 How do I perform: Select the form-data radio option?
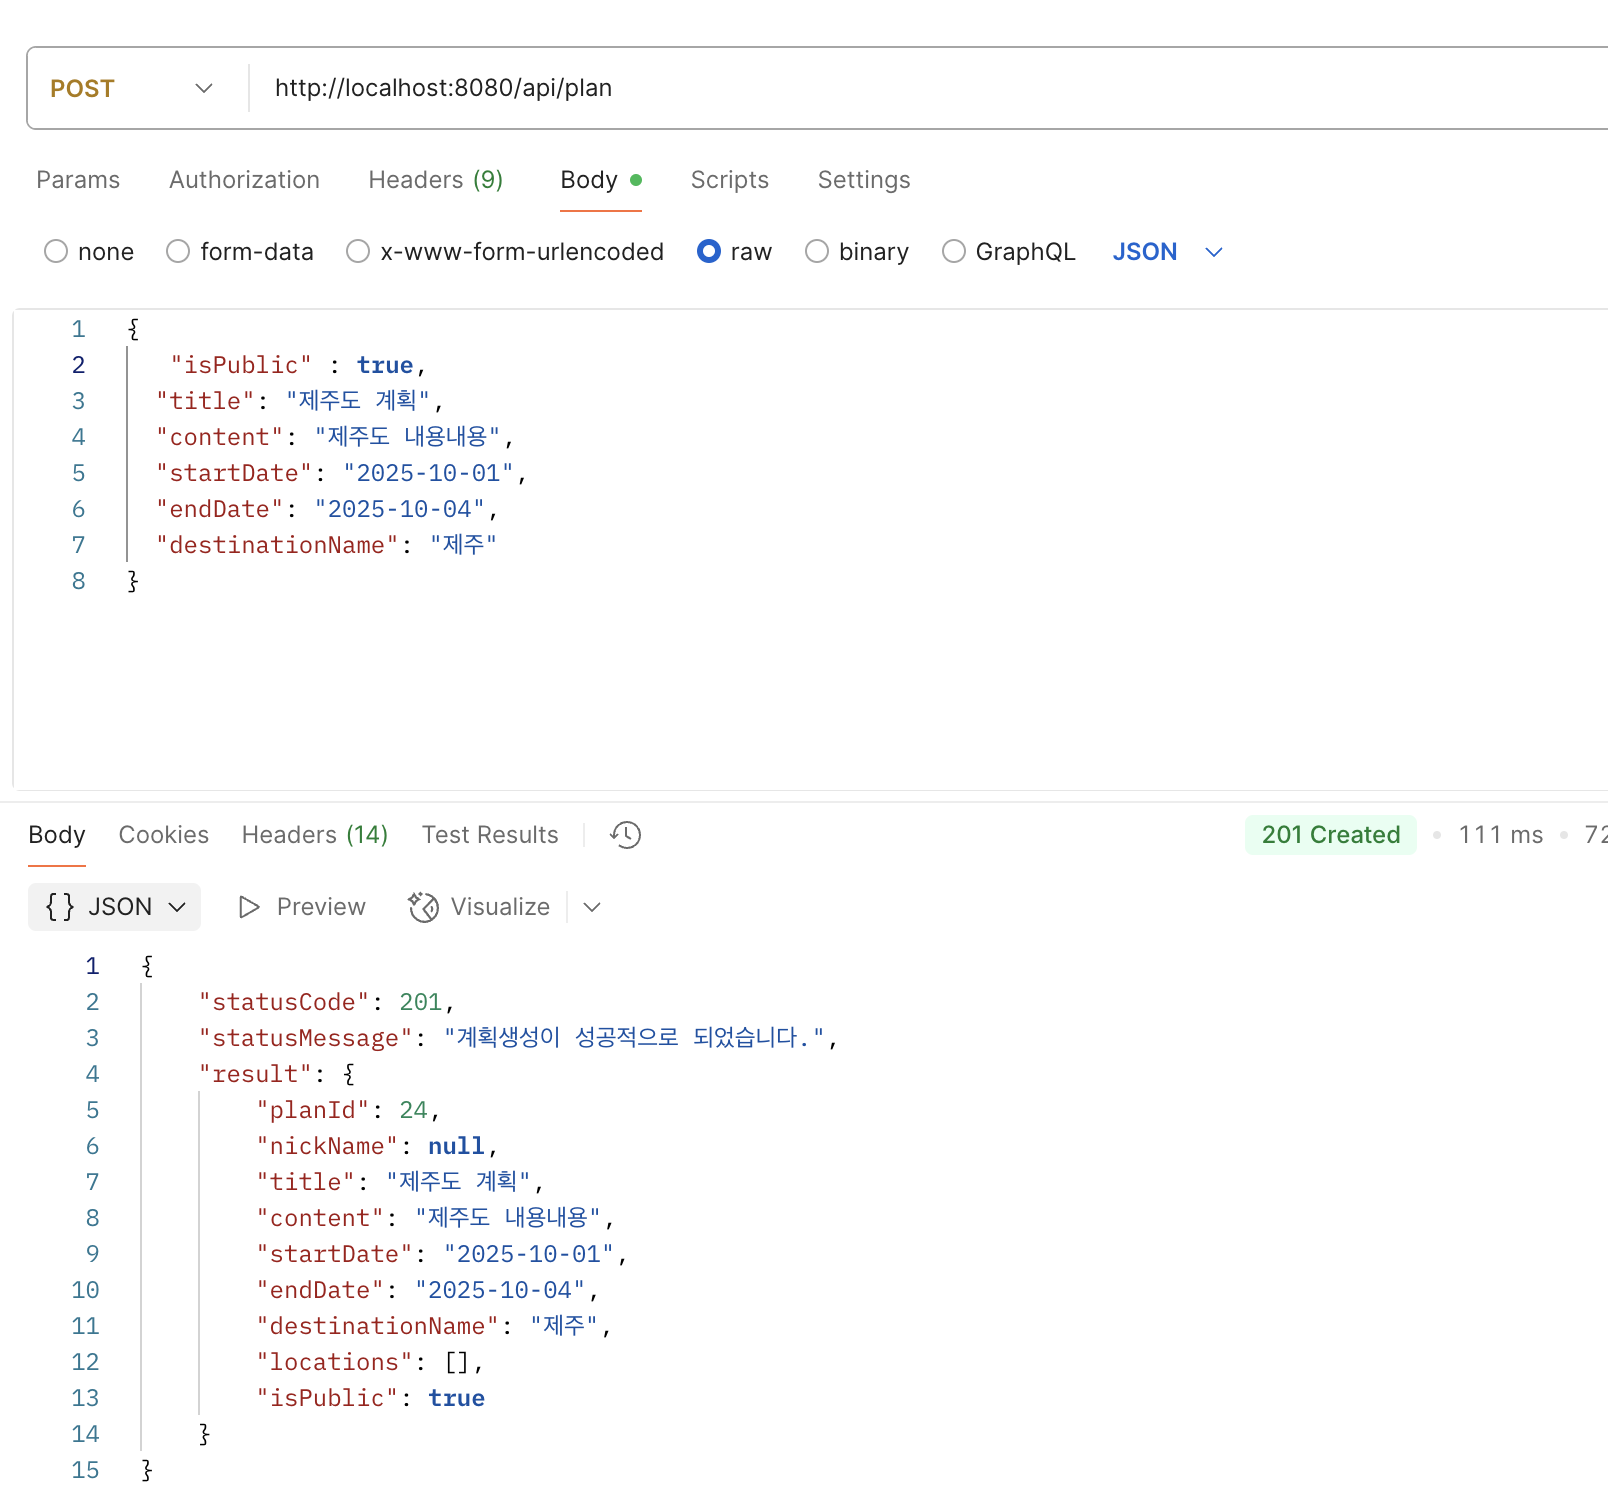(x=178, y=252)
